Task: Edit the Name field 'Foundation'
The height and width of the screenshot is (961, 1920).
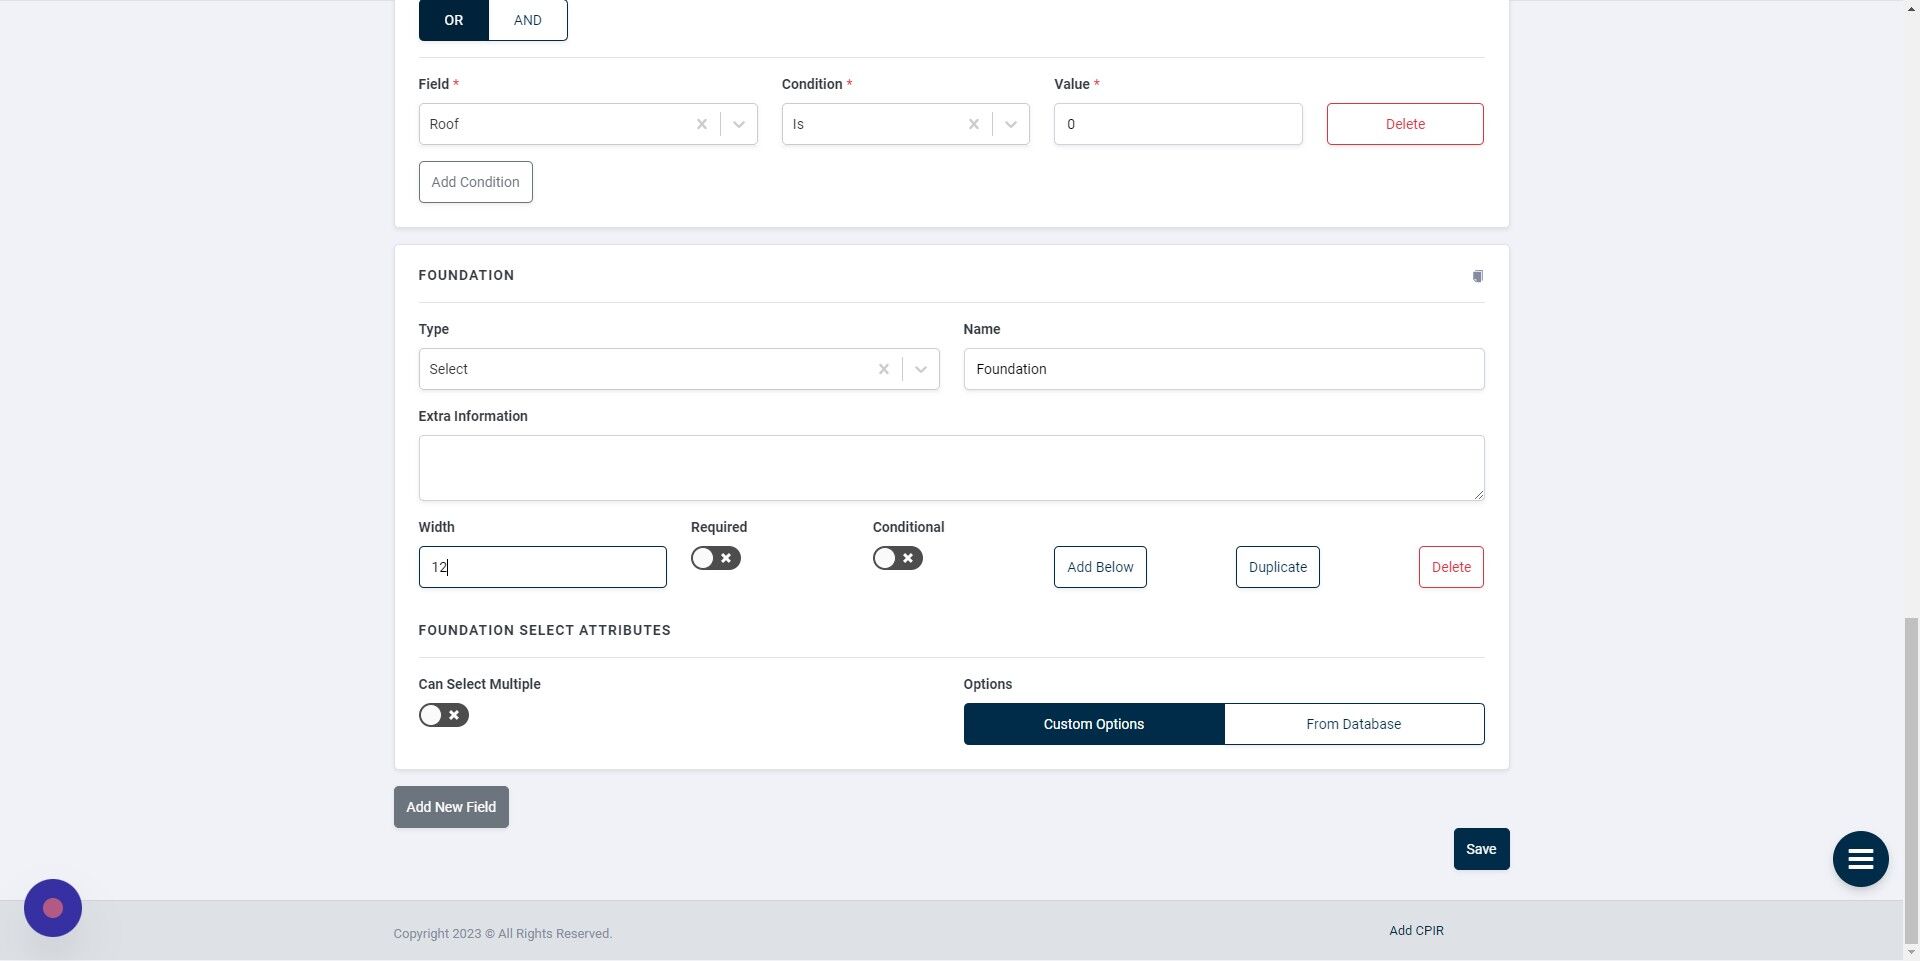Action: 1224,369
